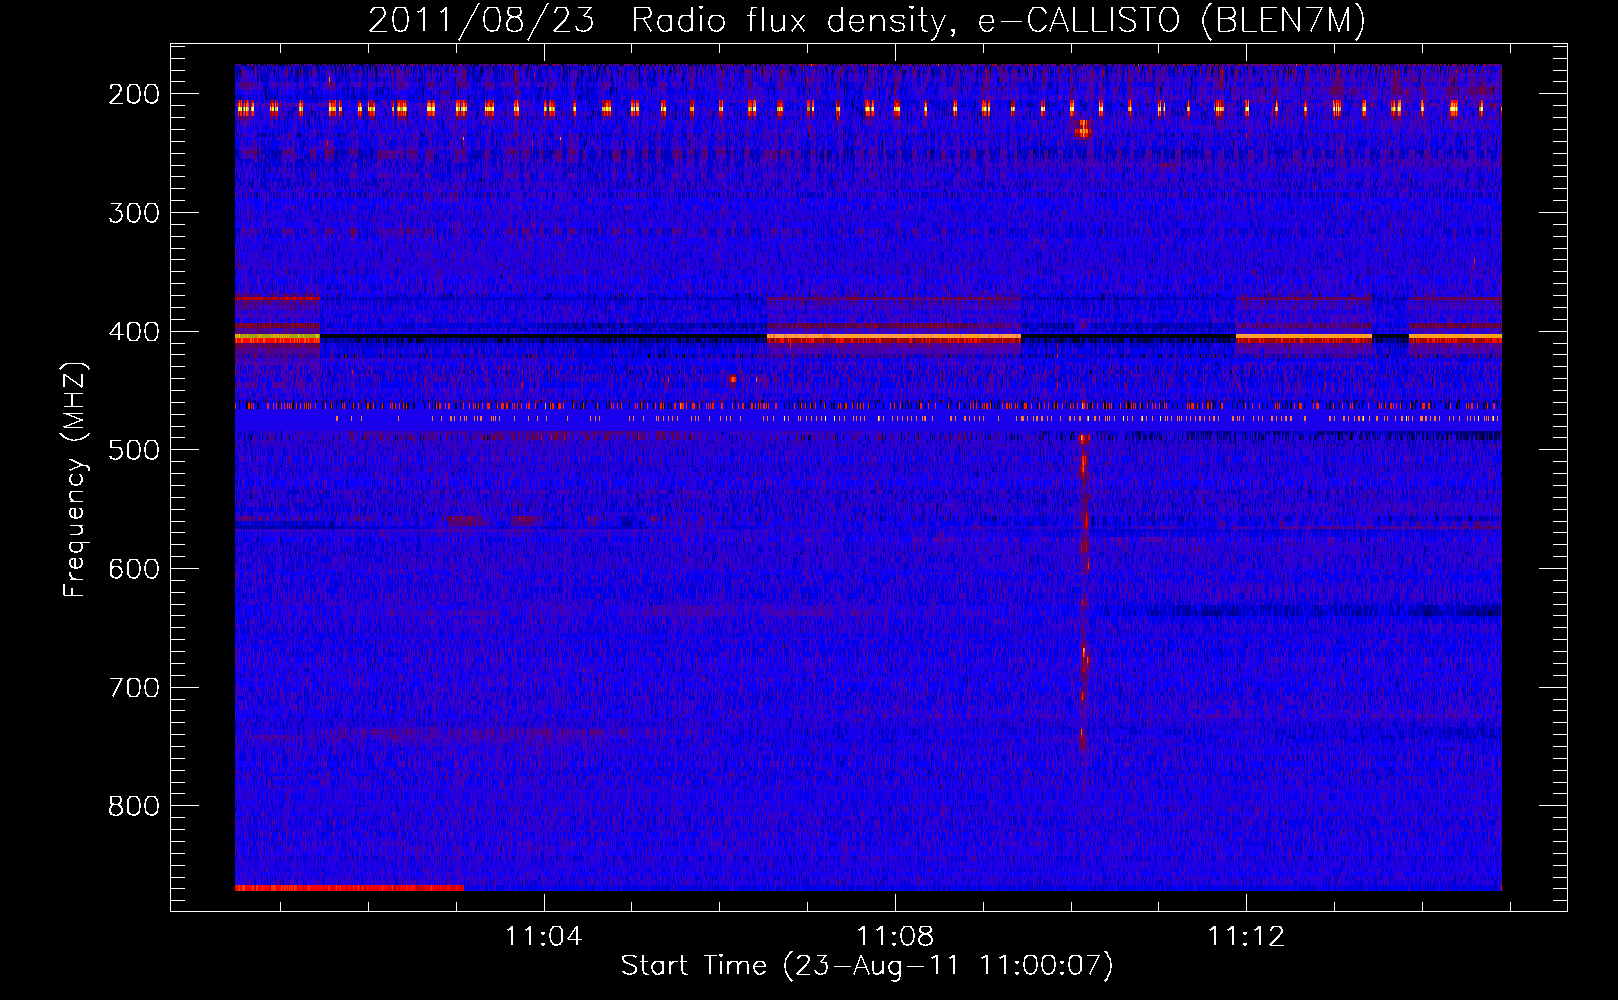
Task: Click the 11:12 time tick label
Action: pyautogui.click(x=1246, y=937)
